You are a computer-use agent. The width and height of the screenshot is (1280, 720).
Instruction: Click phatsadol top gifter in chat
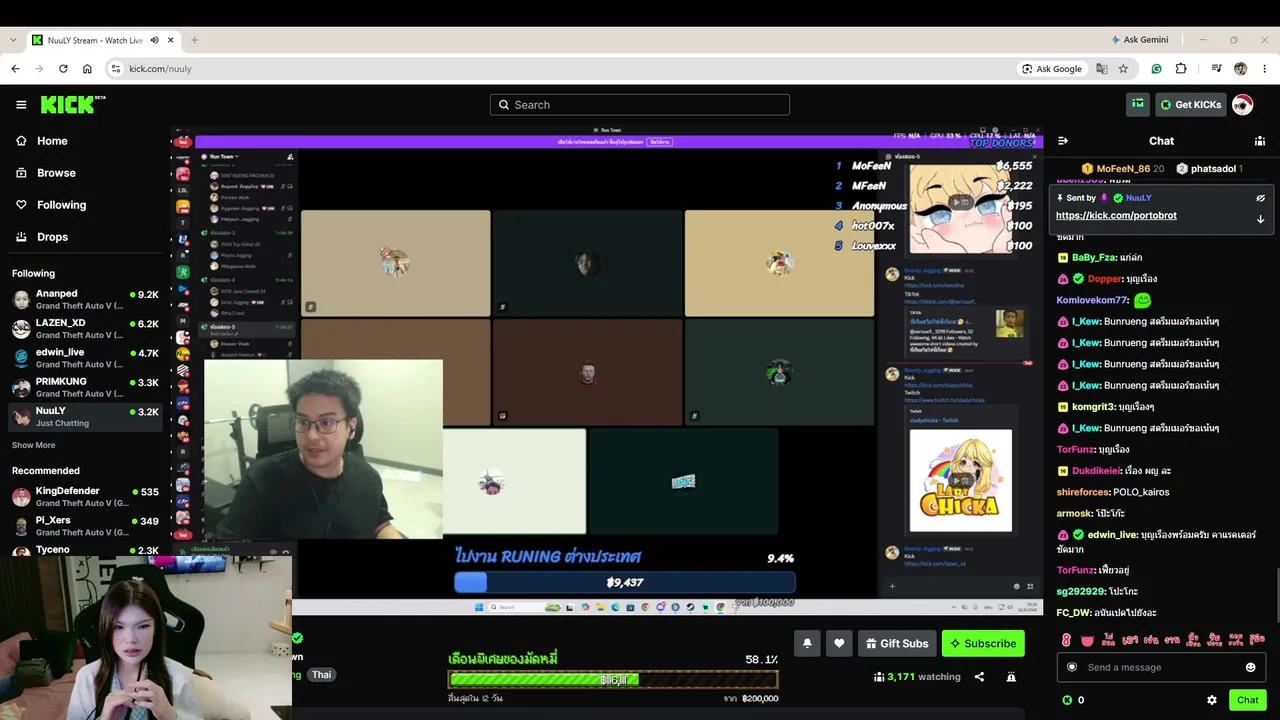(1209, 169)
